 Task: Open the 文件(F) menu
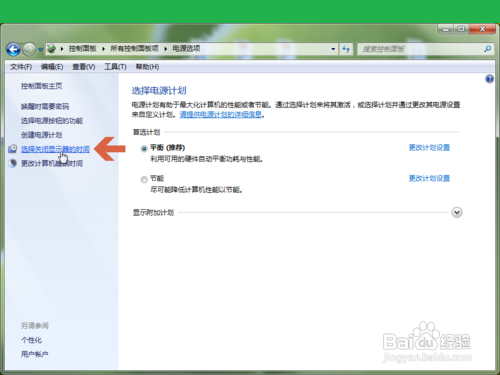click(21, 67)
